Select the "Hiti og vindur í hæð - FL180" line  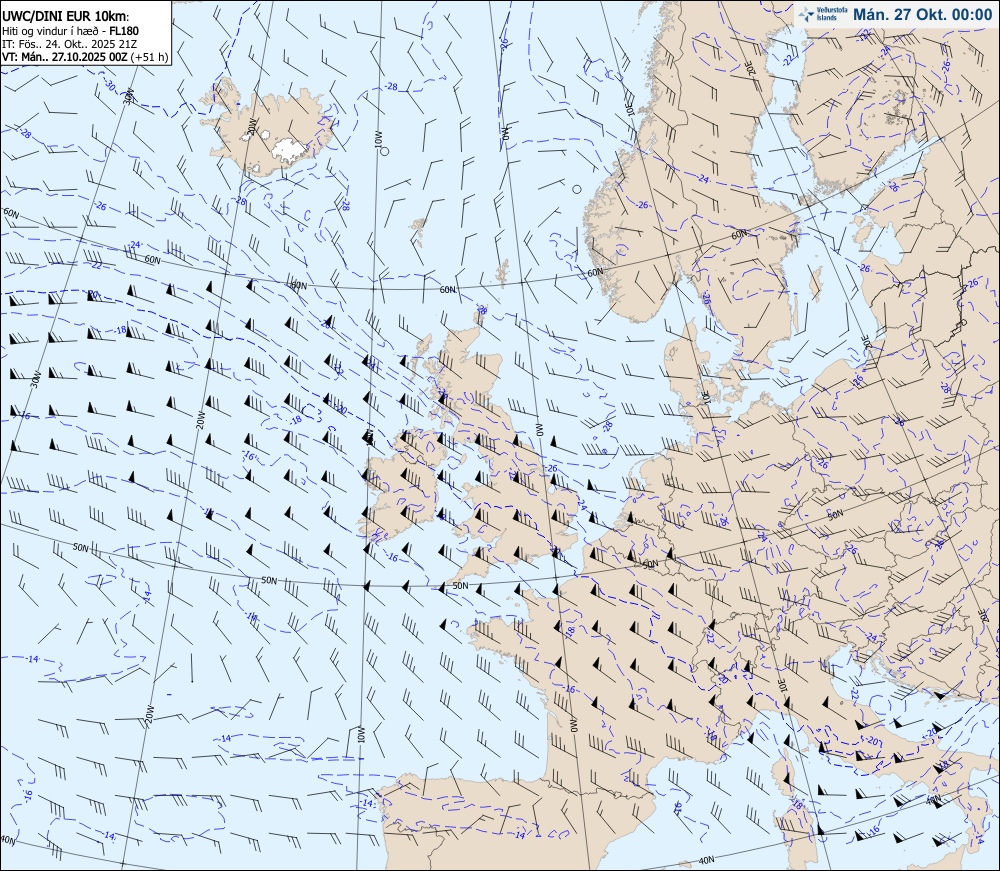click(70, 31)
